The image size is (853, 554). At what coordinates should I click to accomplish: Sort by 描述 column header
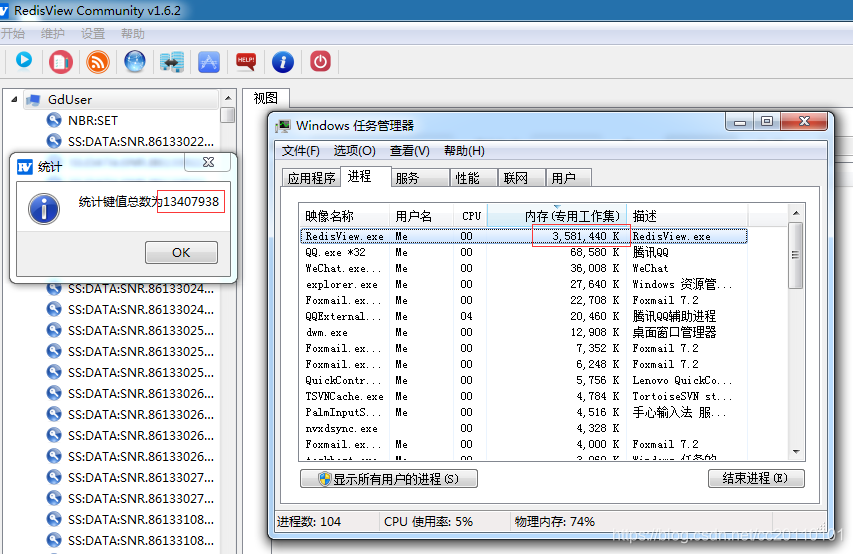pos(688,216)
